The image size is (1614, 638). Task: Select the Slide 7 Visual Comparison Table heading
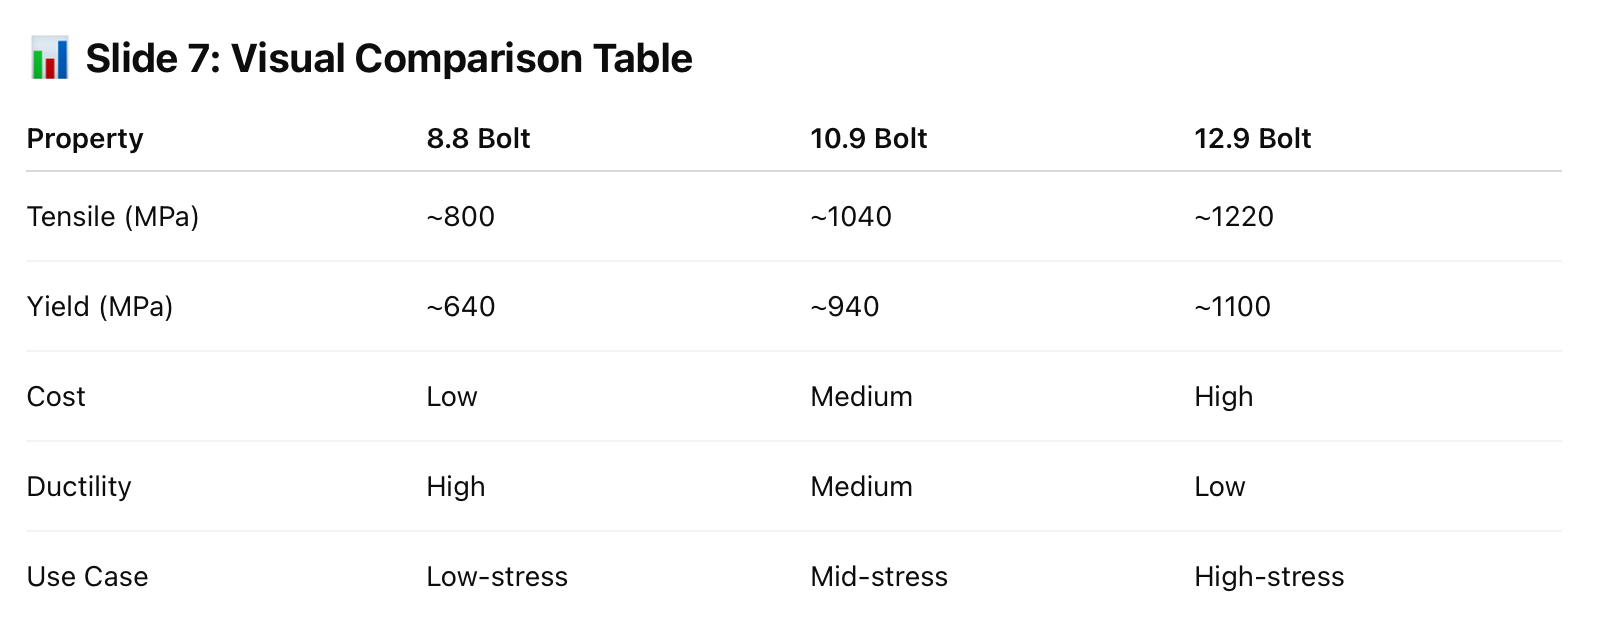(389, 58)
